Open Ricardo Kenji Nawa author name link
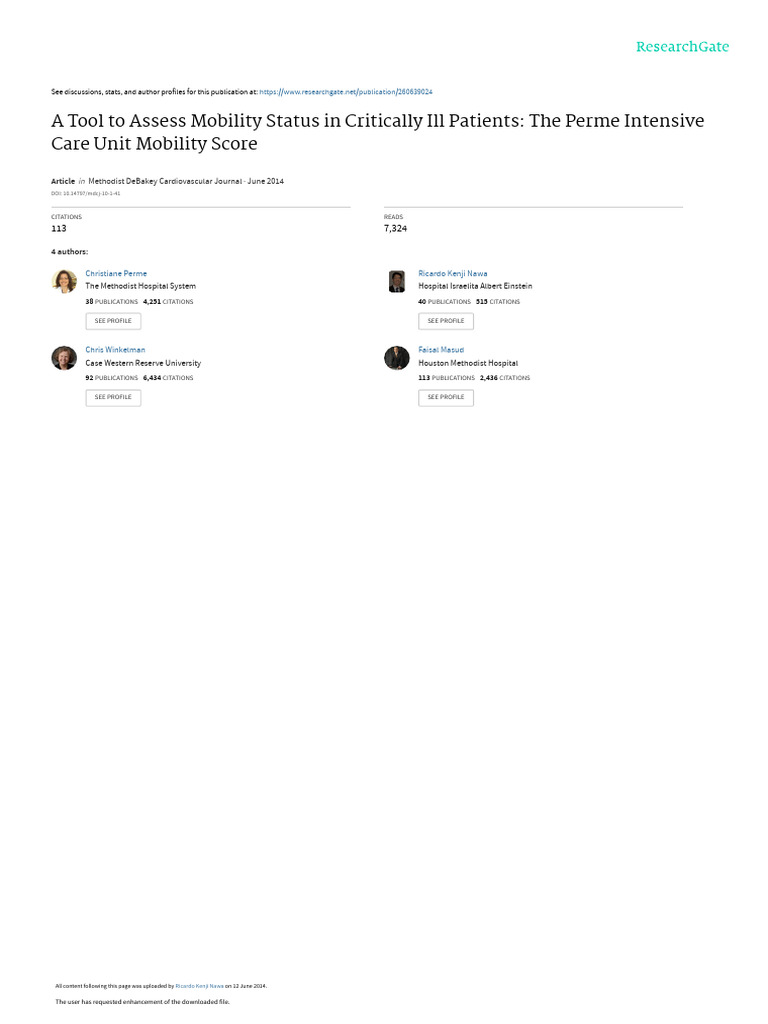The height and width of the screenshot is (1024, 768). [453, 274]
